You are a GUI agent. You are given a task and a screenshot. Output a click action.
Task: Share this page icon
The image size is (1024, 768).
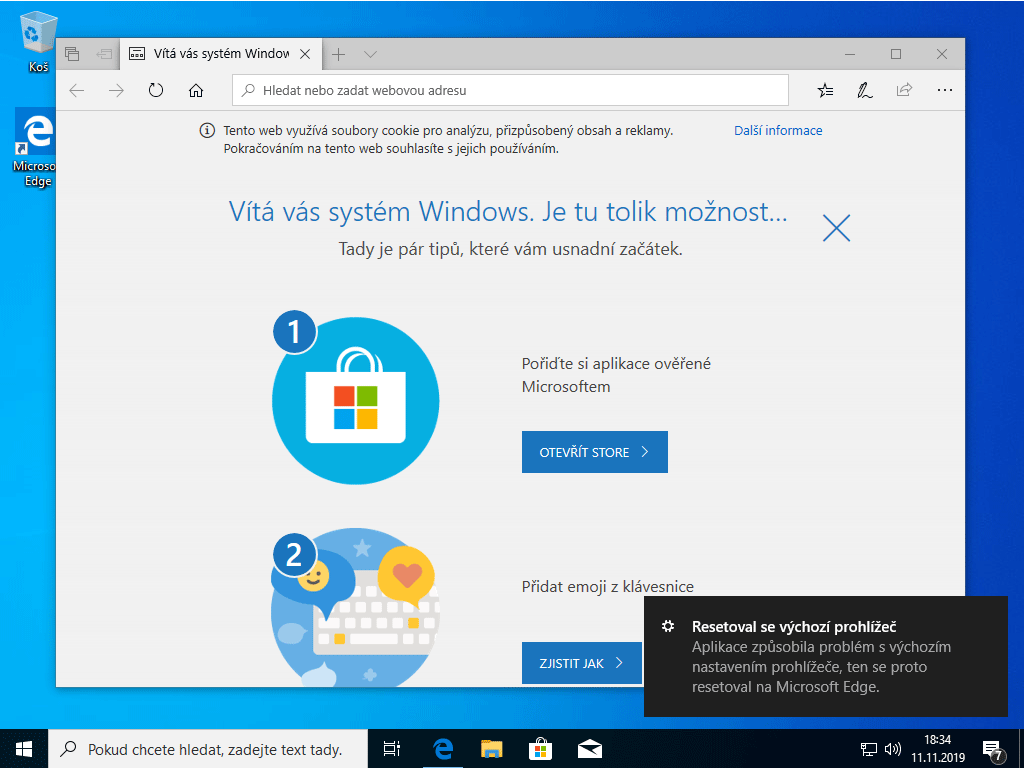[904, 90]
